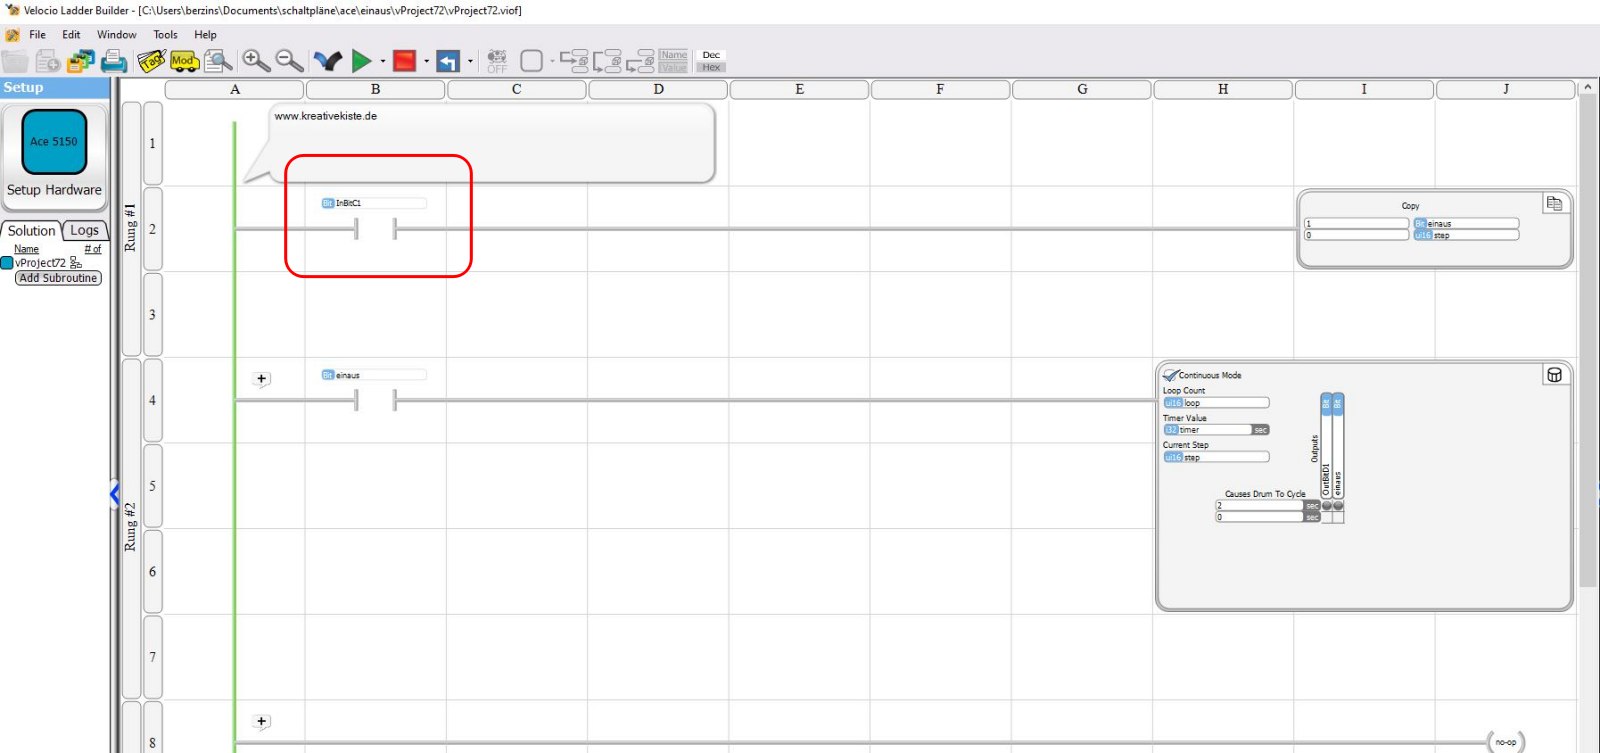The width and height of the screenshot is (1600, 753).
Task: Zoom in on the ladder diagram
Action: (x=256, y=62)
